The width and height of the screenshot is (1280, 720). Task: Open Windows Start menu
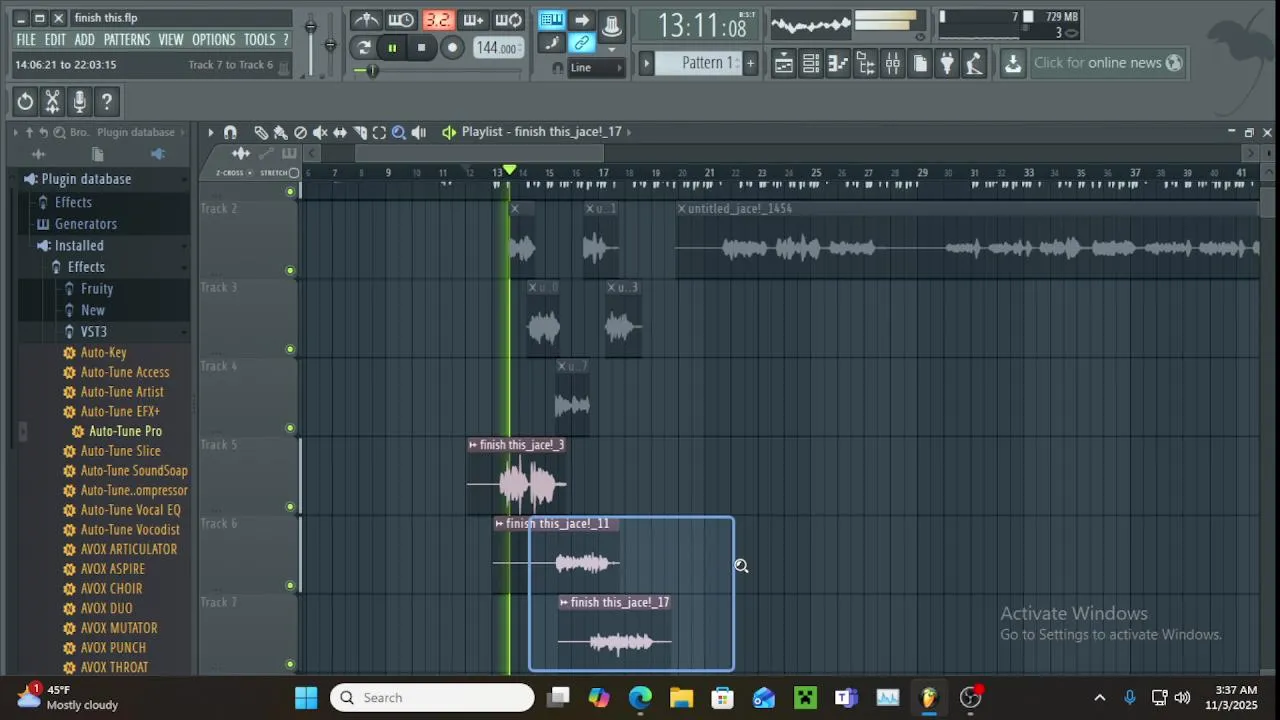pyautogui.click(x=306, y=697)
